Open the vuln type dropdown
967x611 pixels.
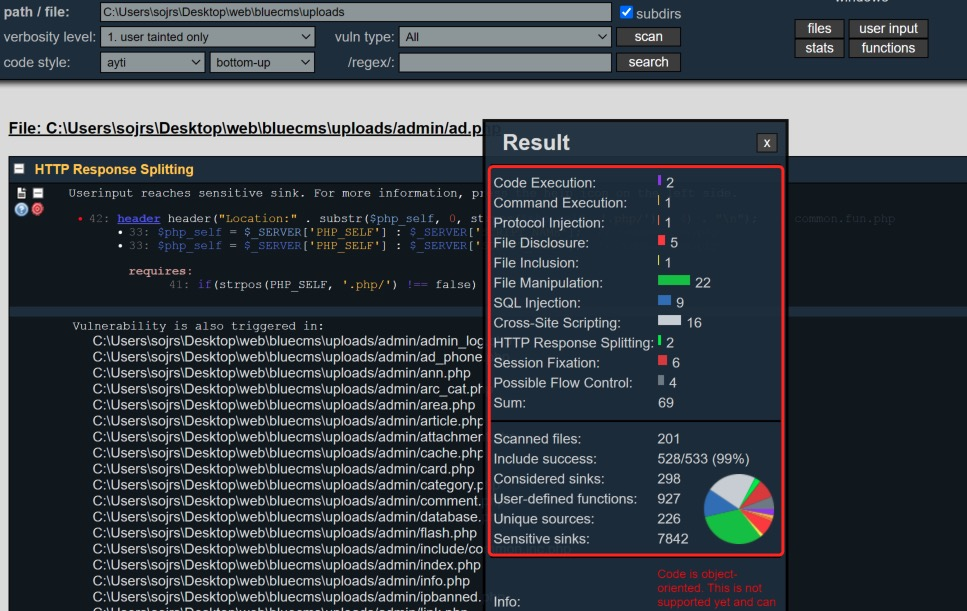[x=505, y=37]
